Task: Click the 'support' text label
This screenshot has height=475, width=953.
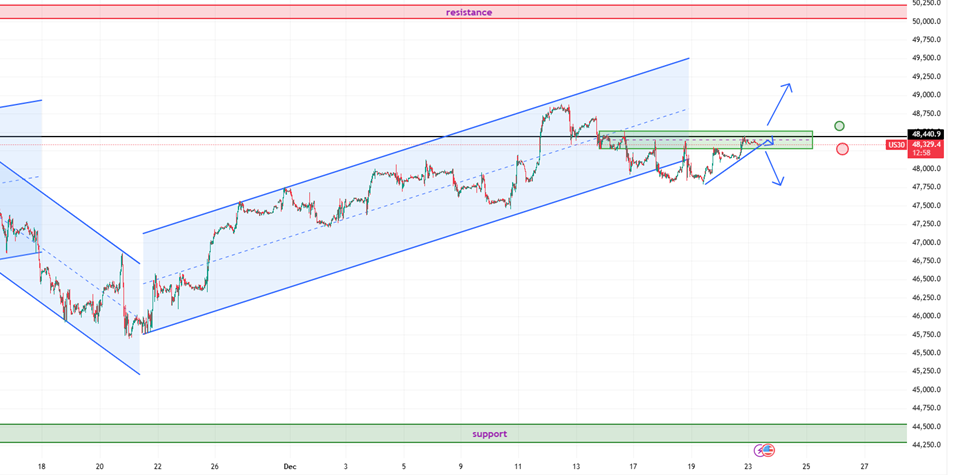Action: [x=489, y=434]
